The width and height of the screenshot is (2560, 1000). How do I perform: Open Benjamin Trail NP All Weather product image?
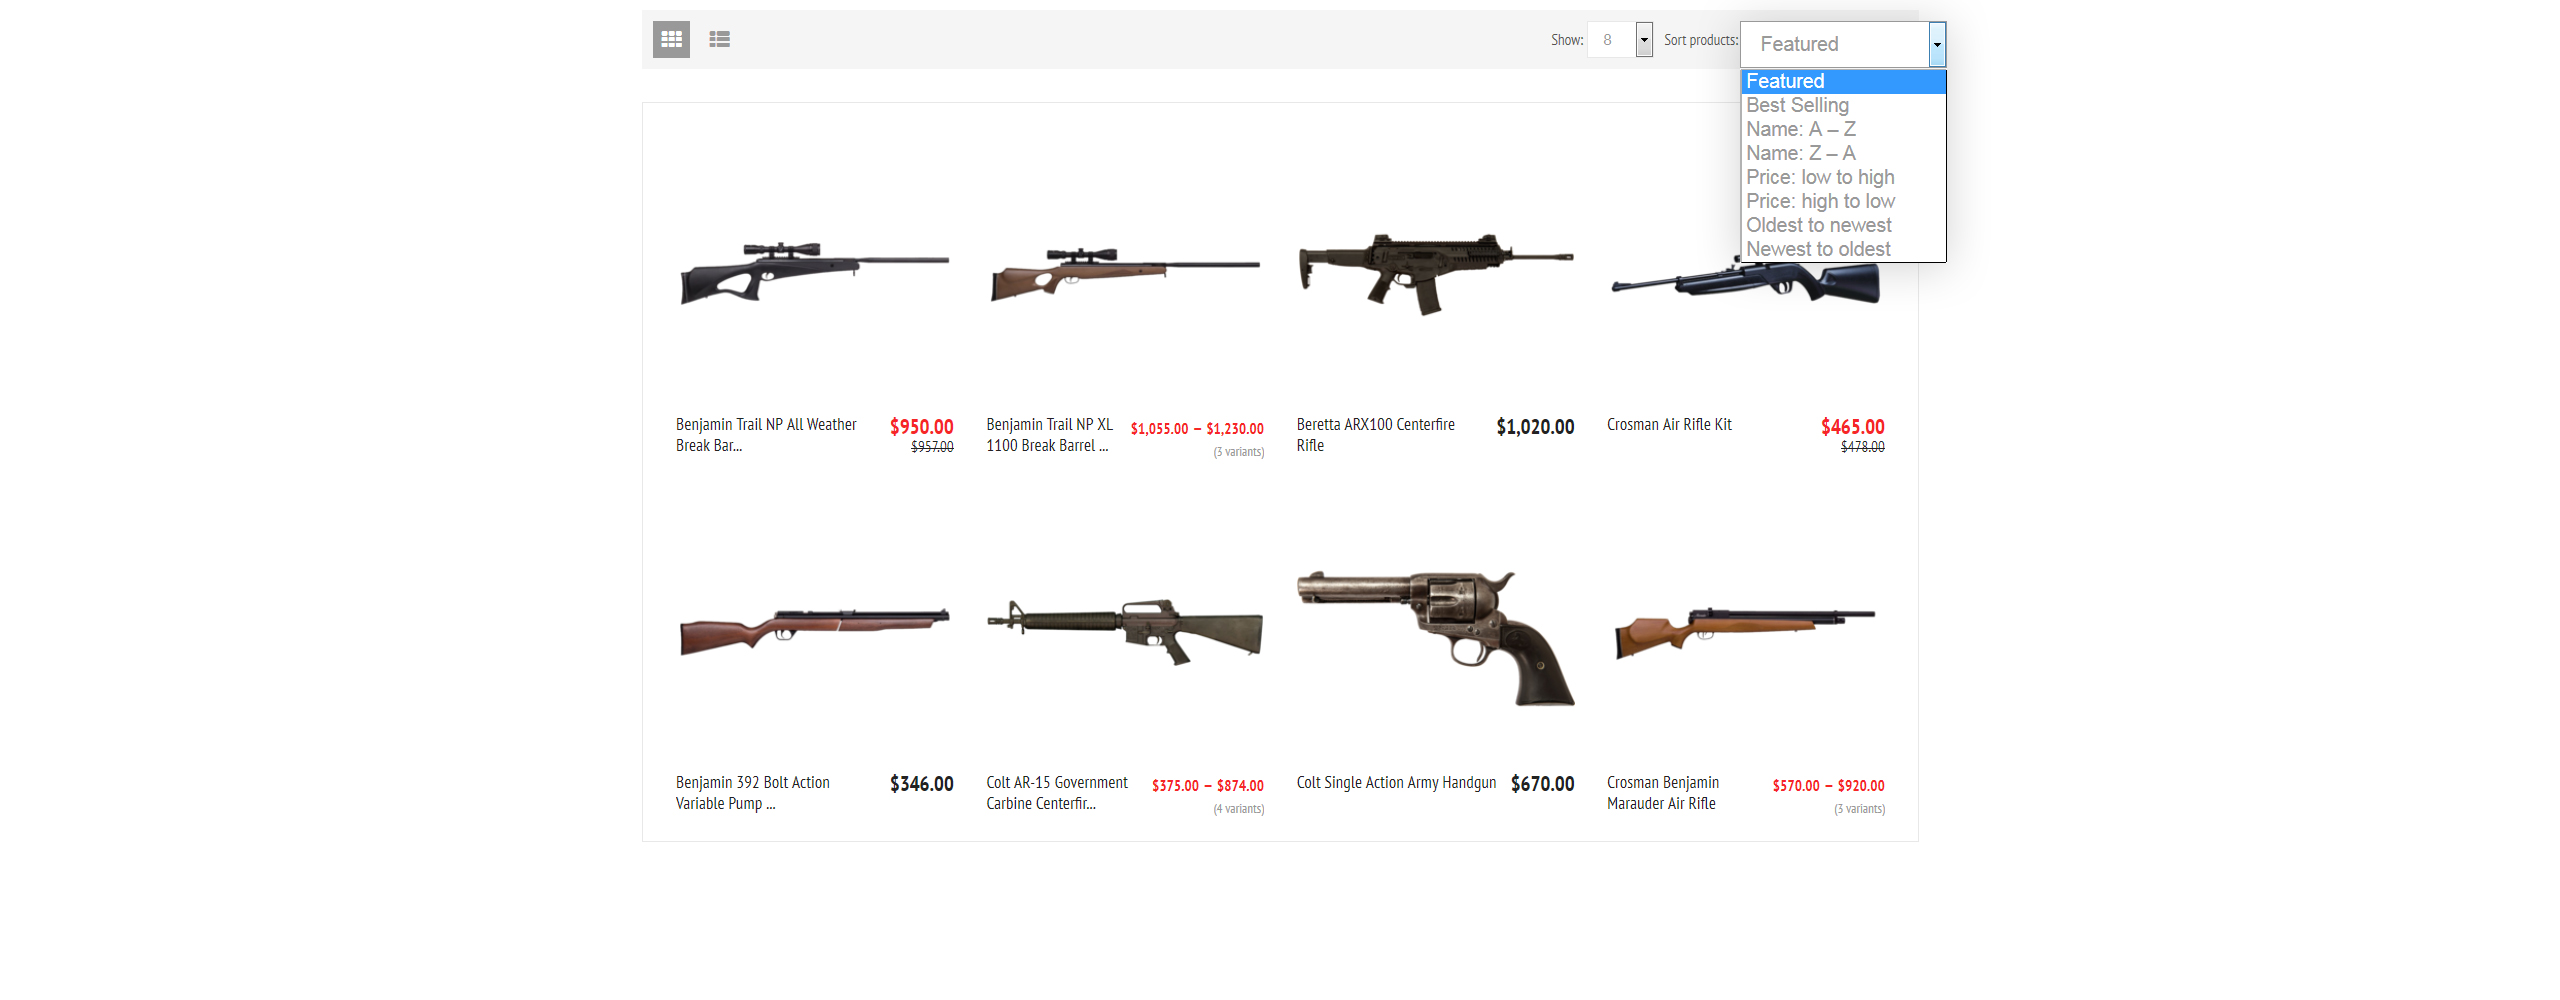tap(814, 272)
